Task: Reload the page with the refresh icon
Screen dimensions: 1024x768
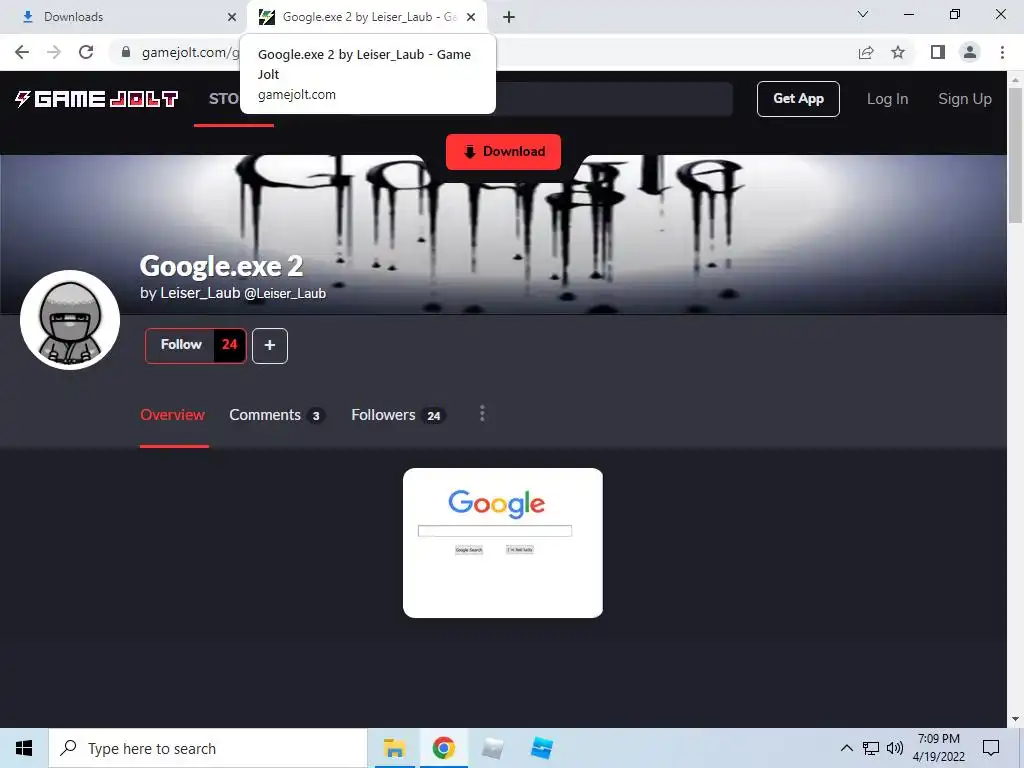Action: 86,52
